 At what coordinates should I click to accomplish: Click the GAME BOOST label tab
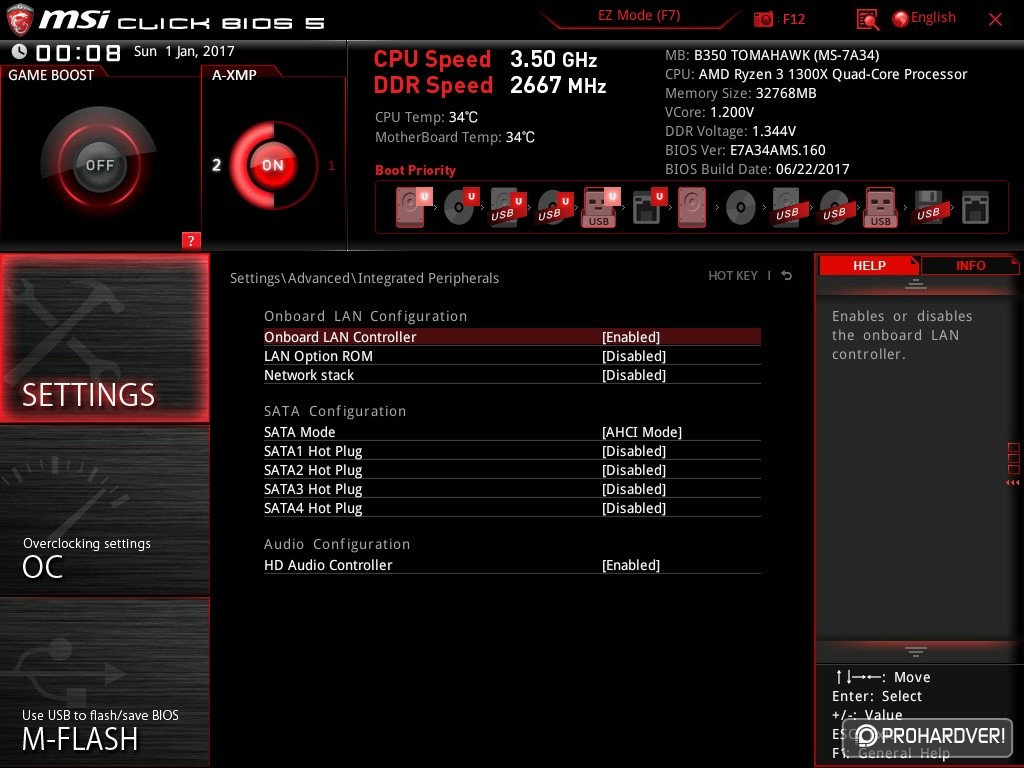(x=51, y=75)
